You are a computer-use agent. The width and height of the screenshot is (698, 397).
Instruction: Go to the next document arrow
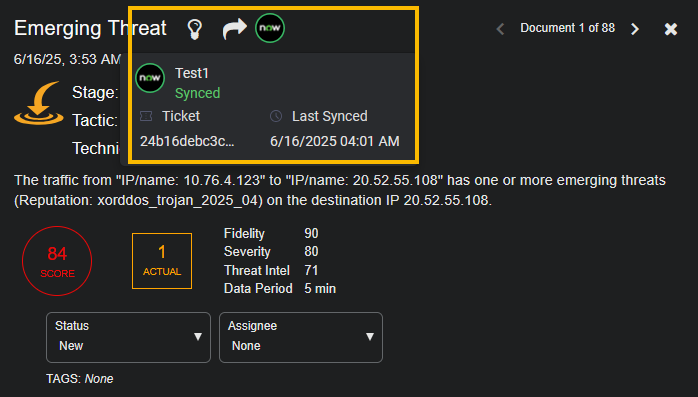point(635,29)
